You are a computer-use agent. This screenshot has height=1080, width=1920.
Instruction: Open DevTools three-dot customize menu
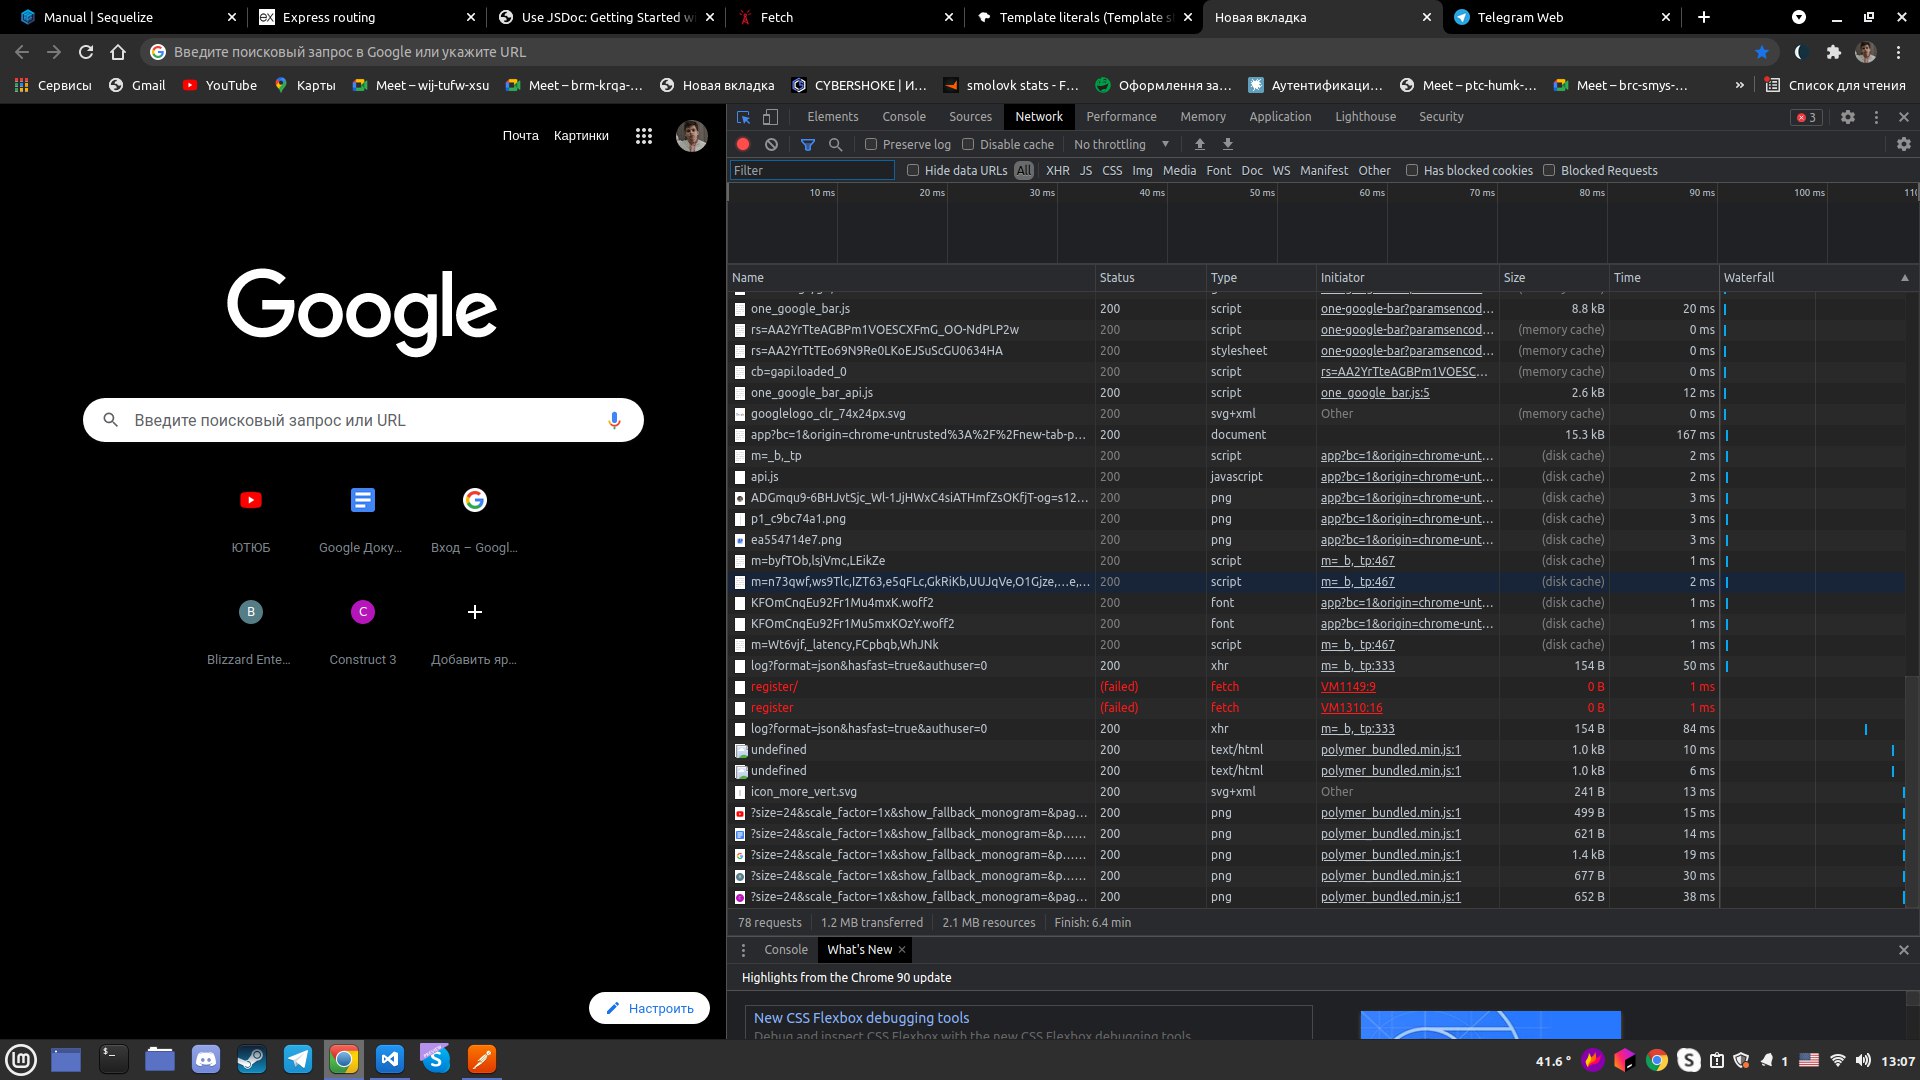[x=1876, y=117]
